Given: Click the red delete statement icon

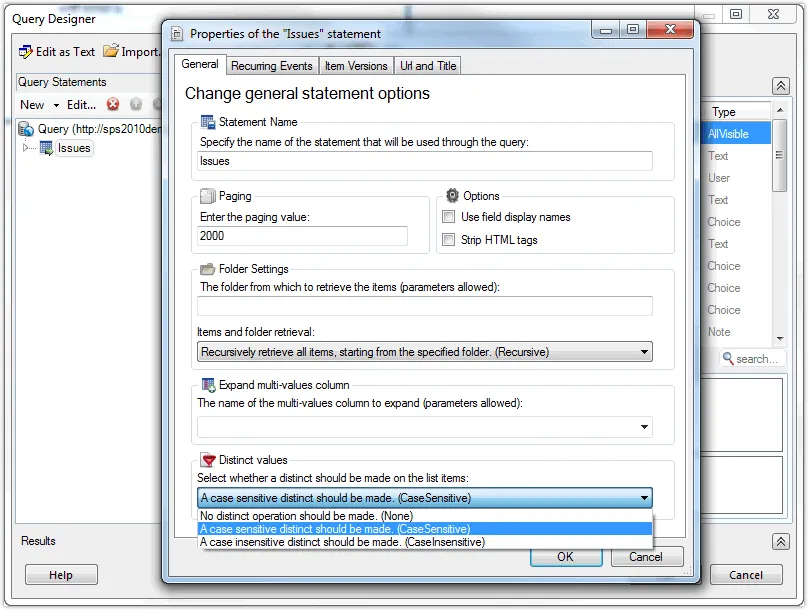Looking at the screenshot, I should (113, 104).
